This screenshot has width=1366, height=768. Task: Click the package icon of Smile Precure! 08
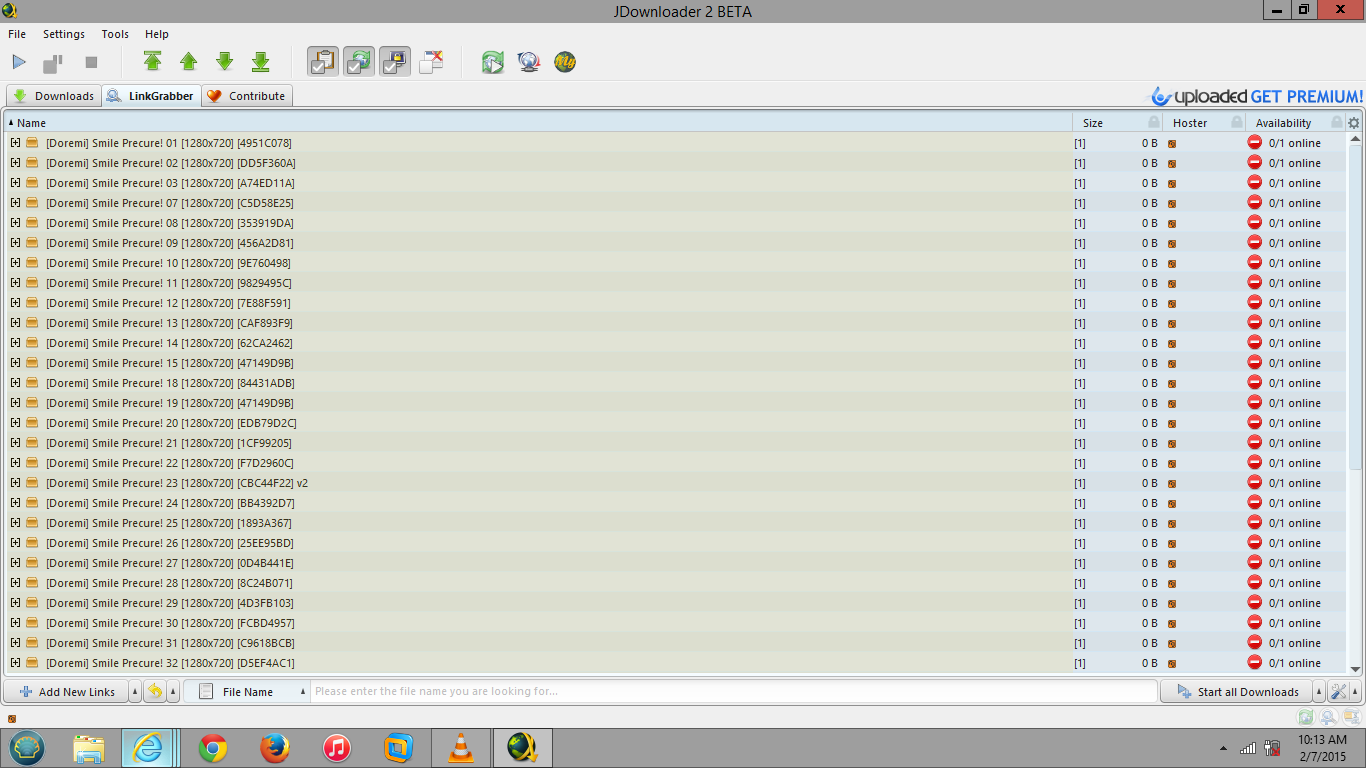point(32,223)
